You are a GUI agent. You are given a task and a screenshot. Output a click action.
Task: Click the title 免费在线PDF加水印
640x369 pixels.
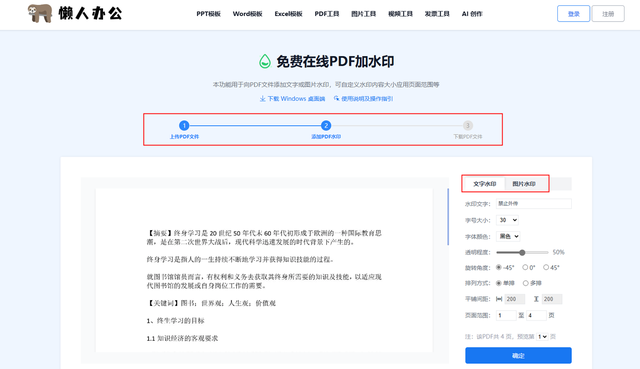tap(335, 62)
